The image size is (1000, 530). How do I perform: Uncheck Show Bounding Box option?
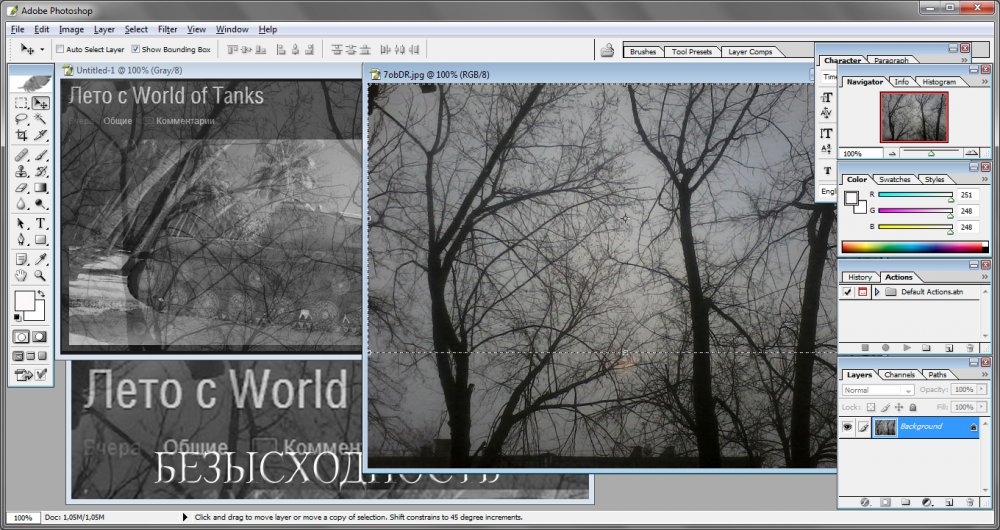pos(136,49)
